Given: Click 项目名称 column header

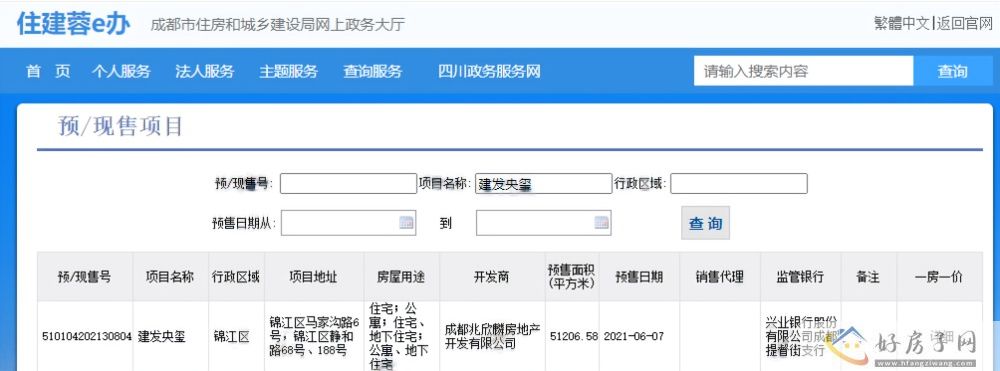Looking at the screenshot, I should coord(170,277).
